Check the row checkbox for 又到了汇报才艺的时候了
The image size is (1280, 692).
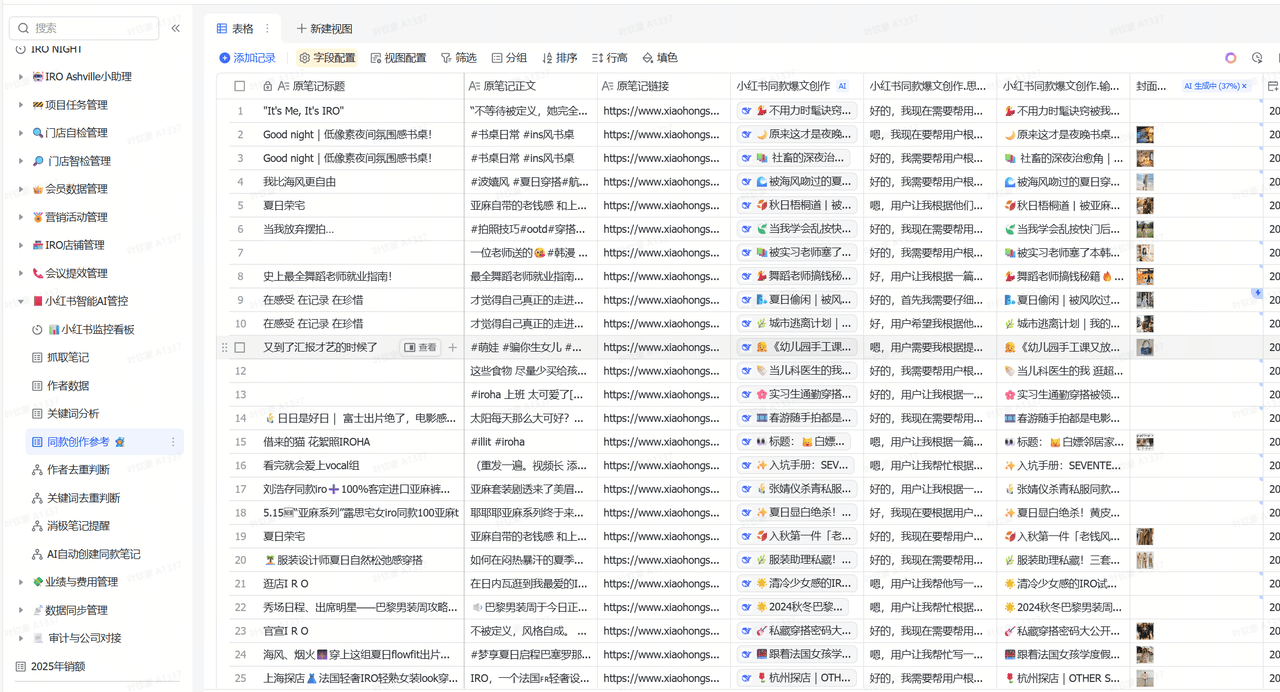[240, 347]
